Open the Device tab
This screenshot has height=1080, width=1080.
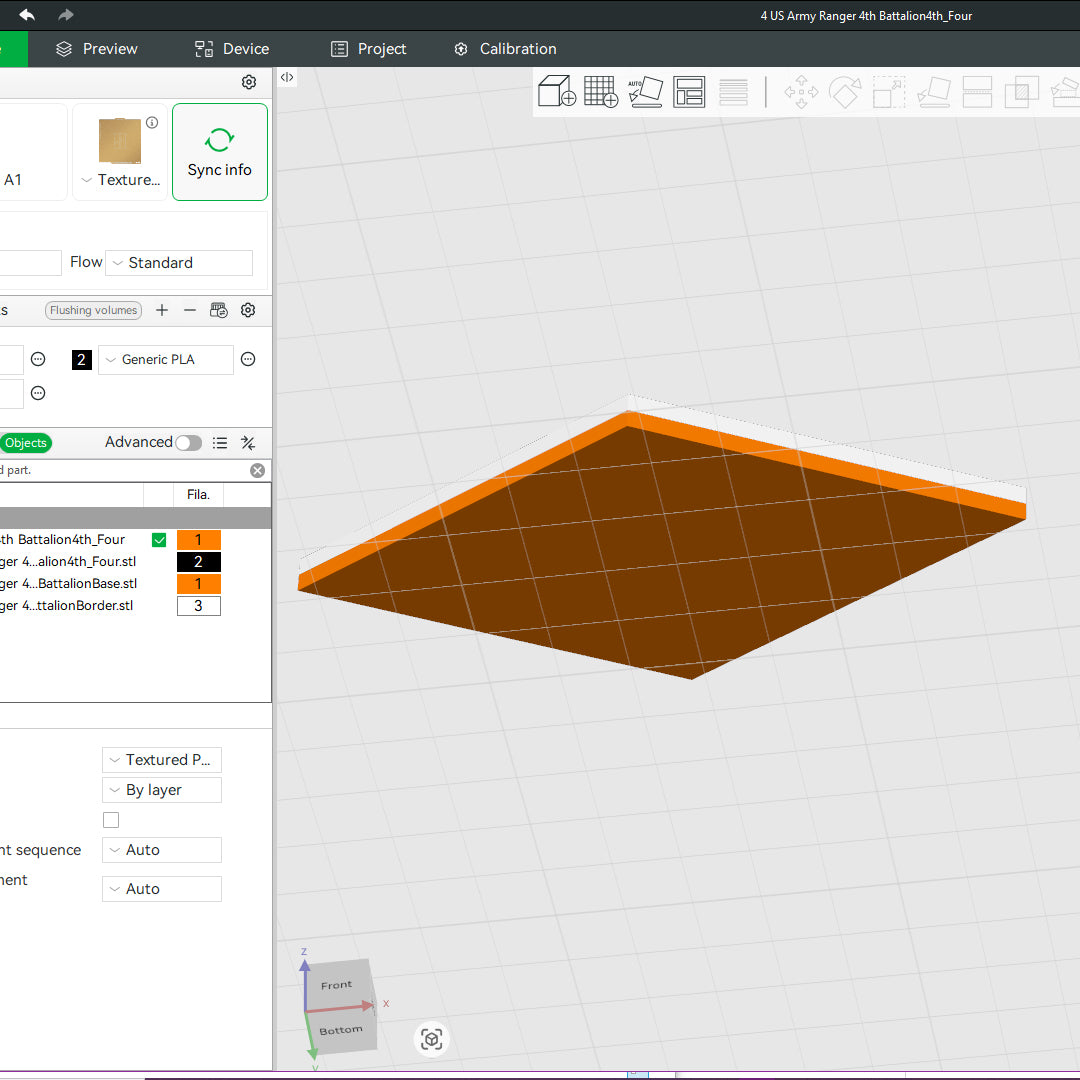tap(231, 48)
